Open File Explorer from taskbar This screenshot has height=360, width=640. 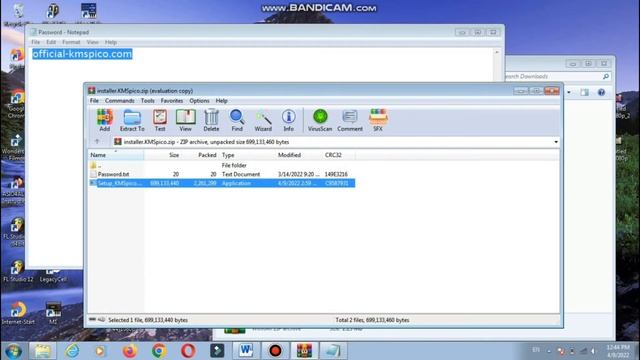(x=42, y=351)
